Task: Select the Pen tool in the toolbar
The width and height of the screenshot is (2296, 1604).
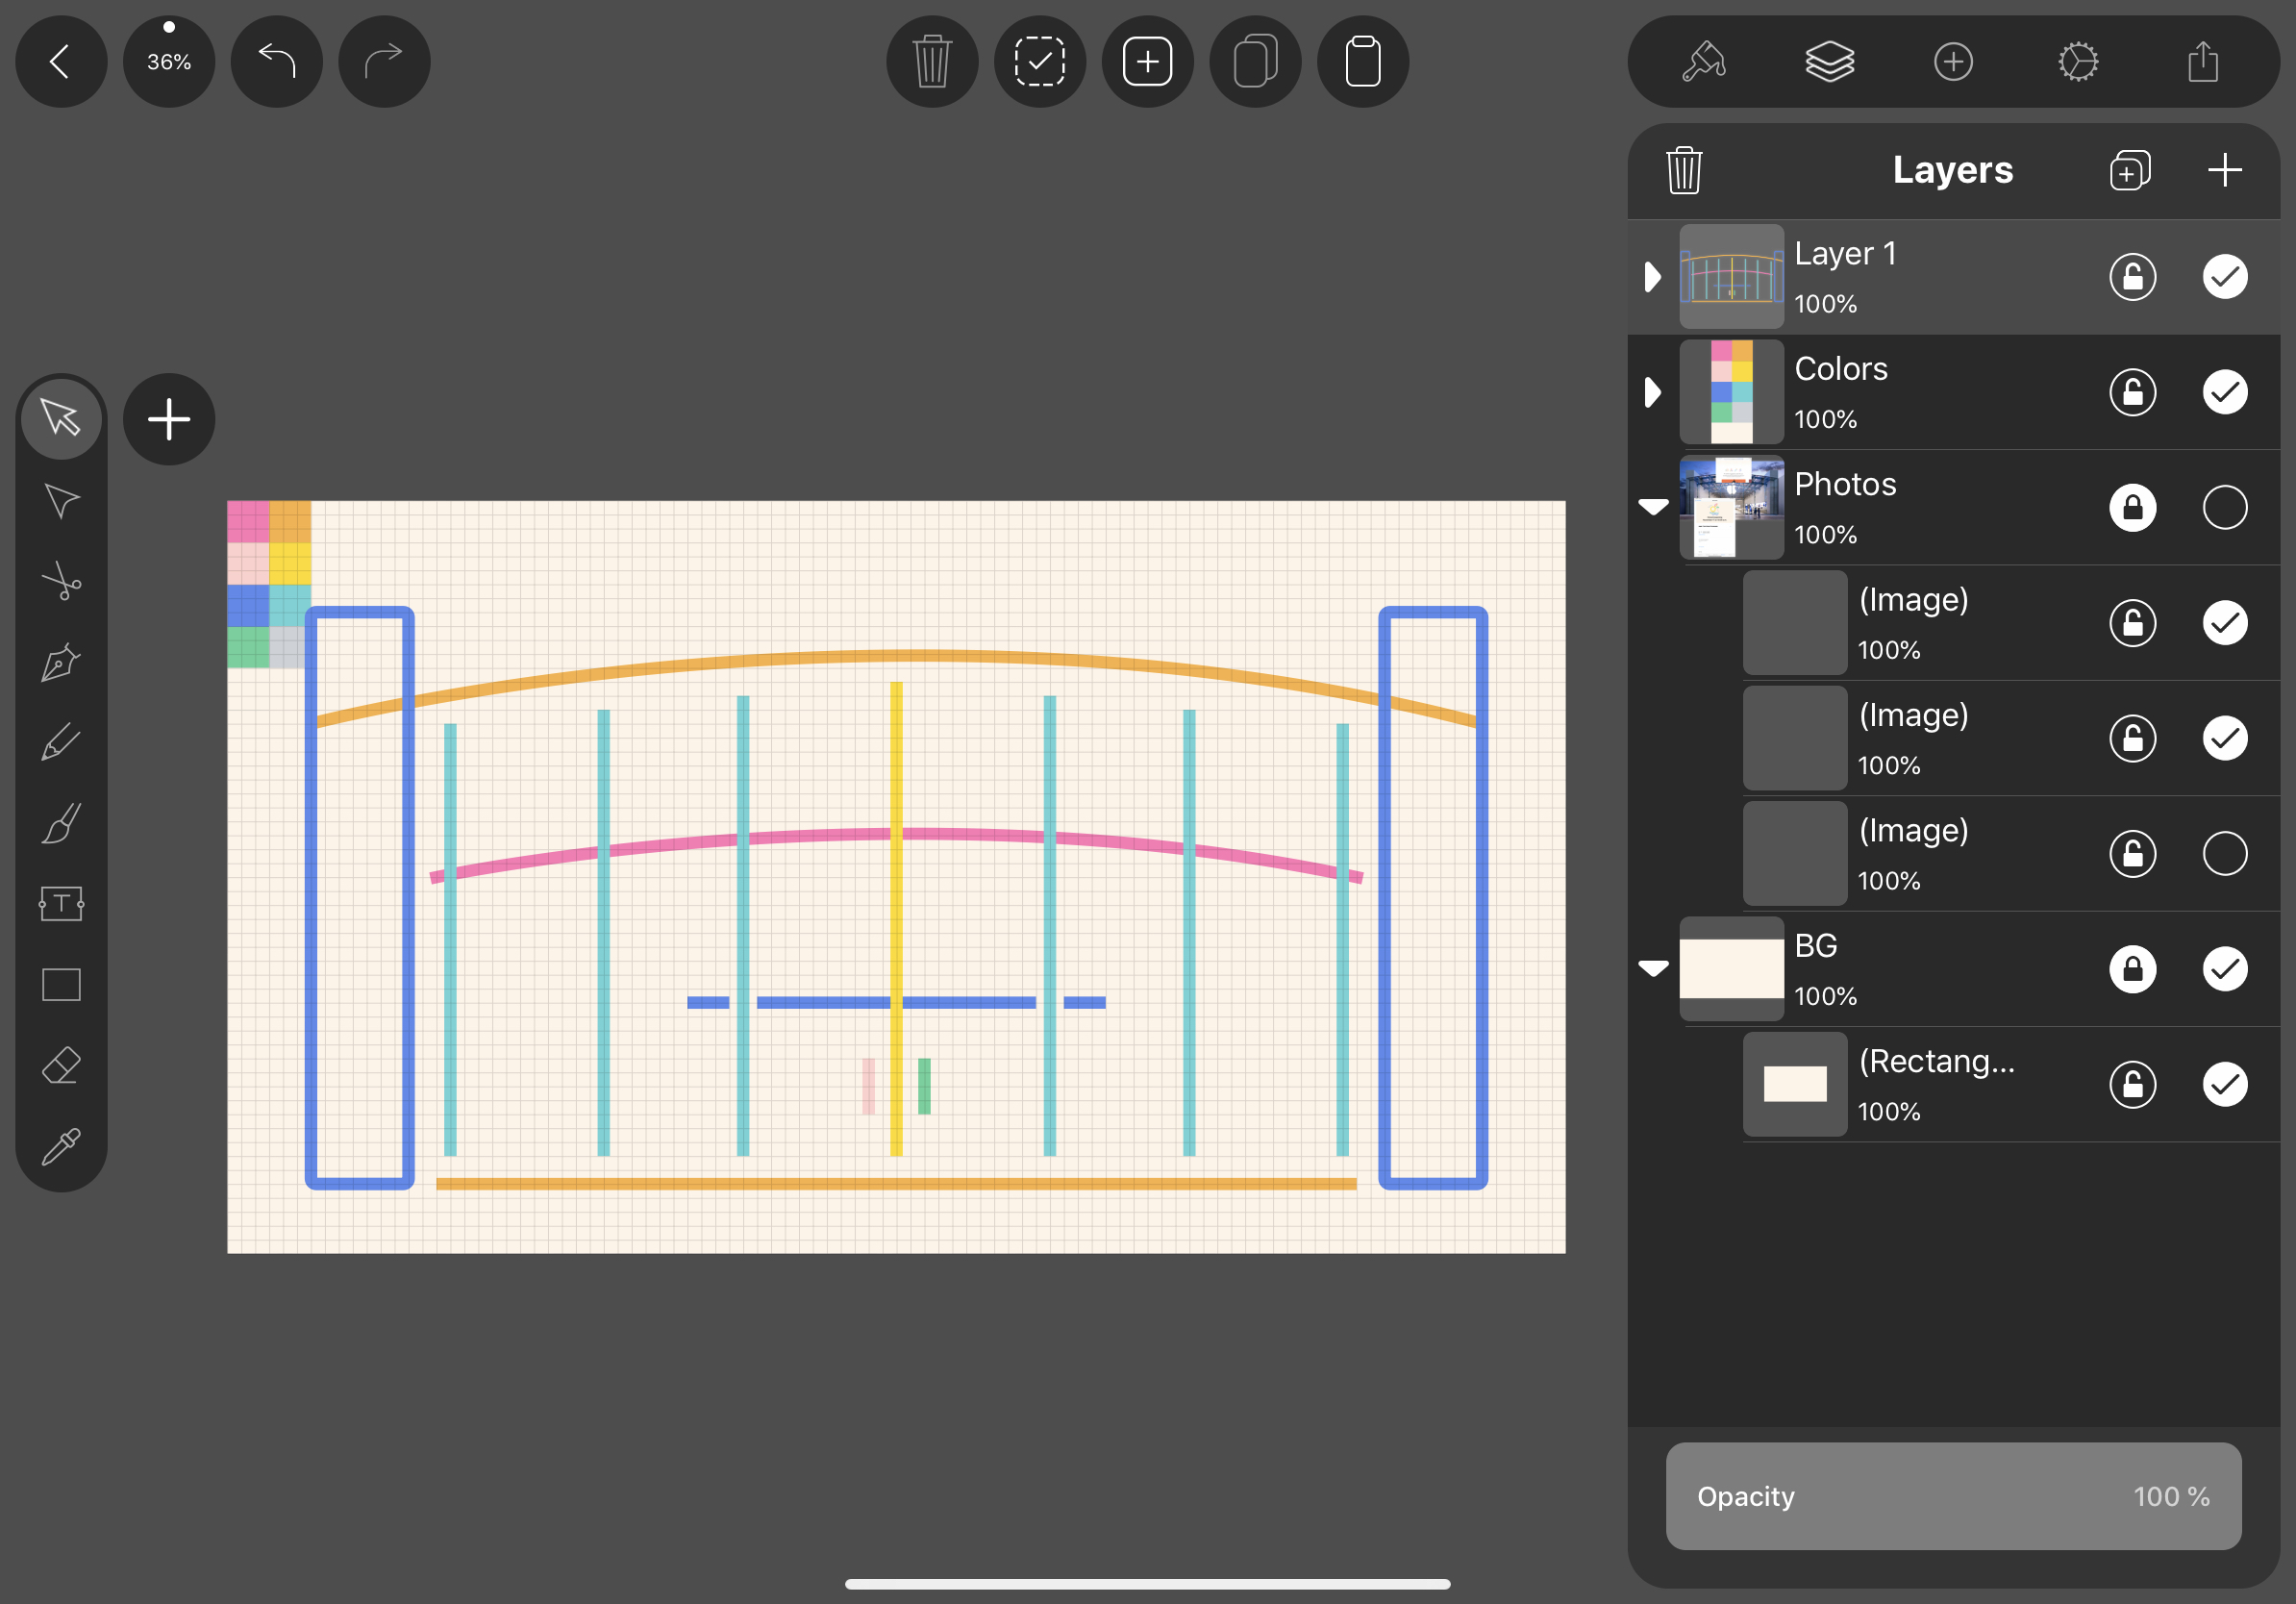Action: pyautogui.click(x=61, y=662)
